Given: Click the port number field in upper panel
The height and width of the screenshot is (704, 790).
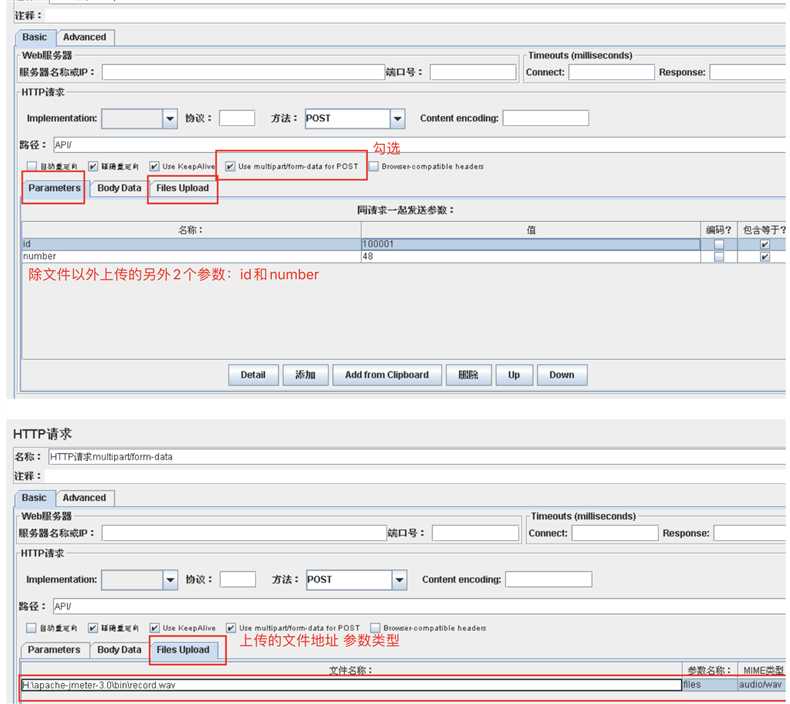Looking at the screenshot, I should click(473, 72).
